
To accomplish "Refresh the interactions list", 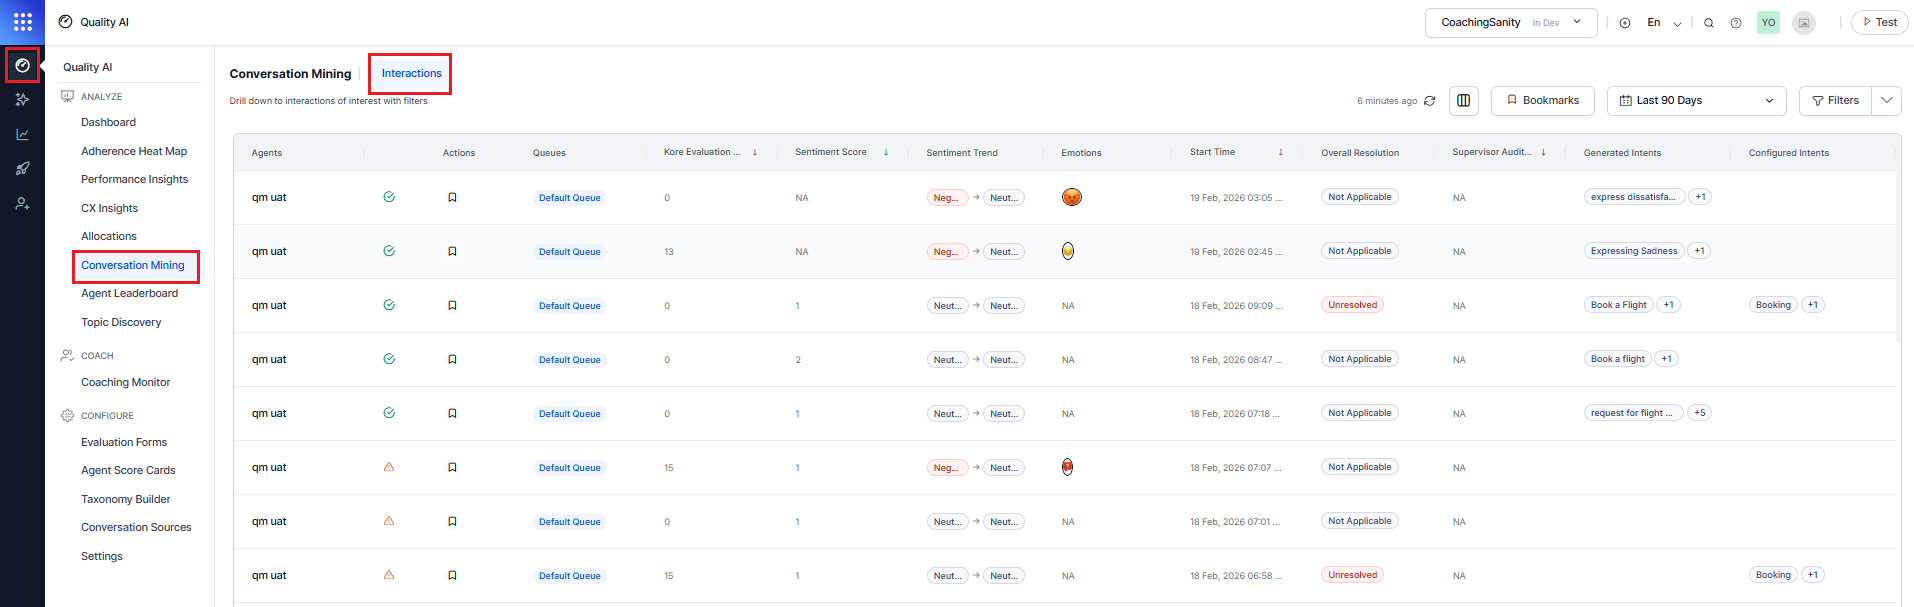I will pos(1430,101).
